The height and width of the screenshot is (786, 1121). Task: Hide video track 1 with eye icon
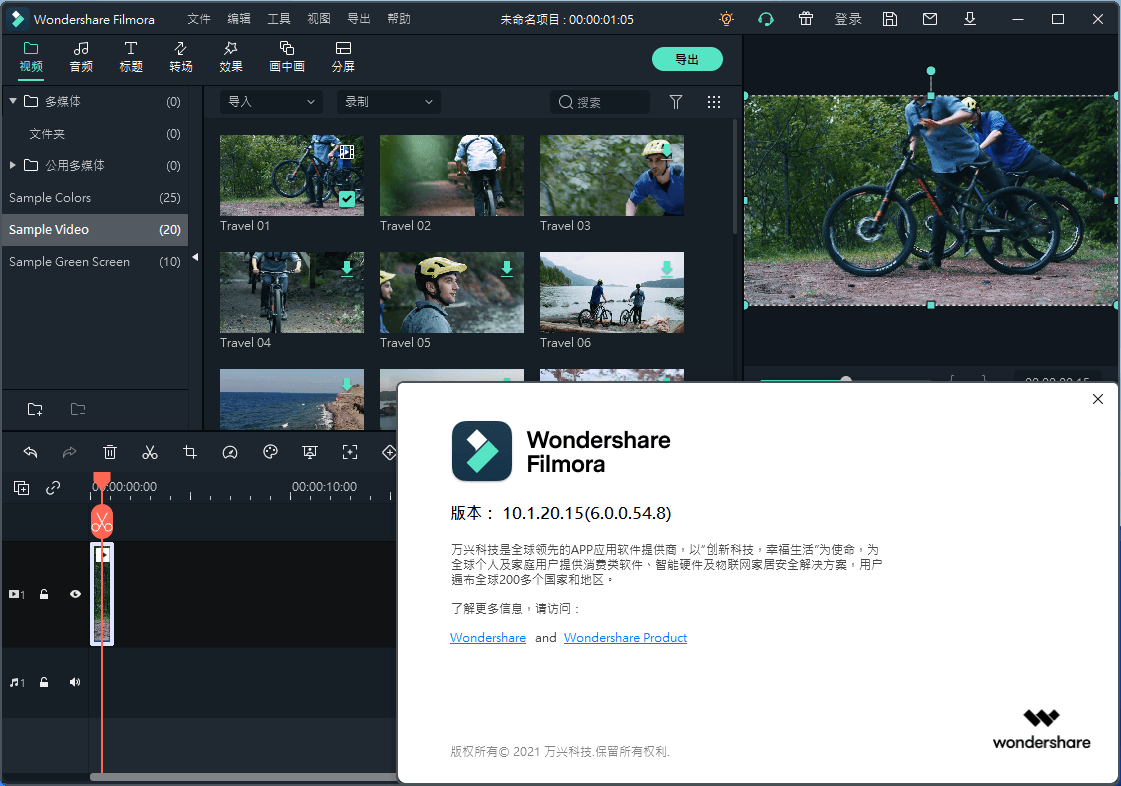(x=75, y=594)
